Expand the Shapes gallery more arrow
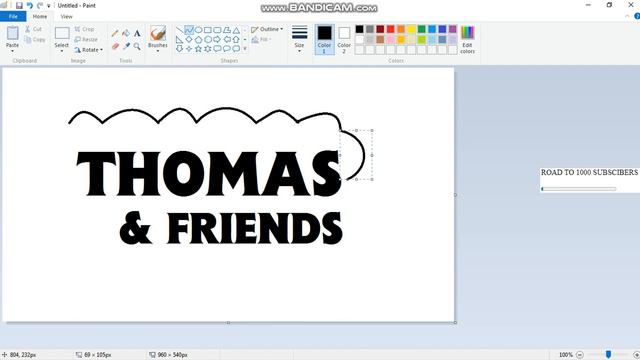640x360 pixels. [245, 49]
